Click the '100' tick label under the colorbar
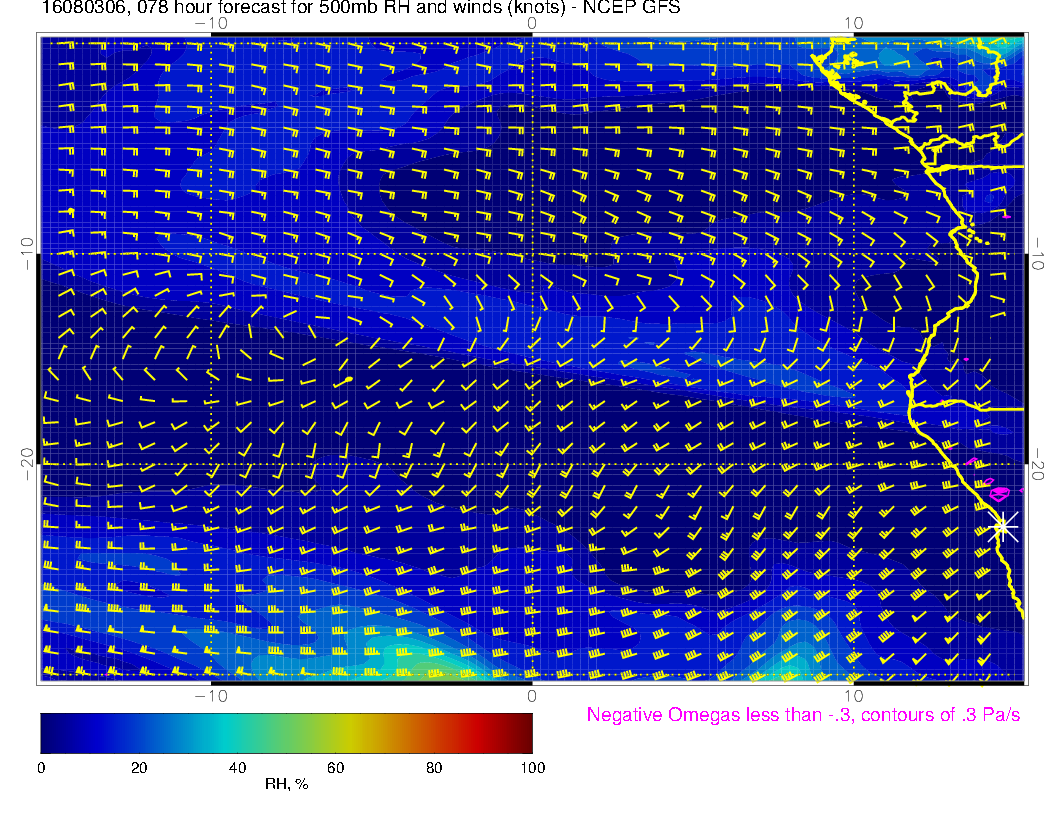The height and width of the screenshot is (816, 1056). 532,767
